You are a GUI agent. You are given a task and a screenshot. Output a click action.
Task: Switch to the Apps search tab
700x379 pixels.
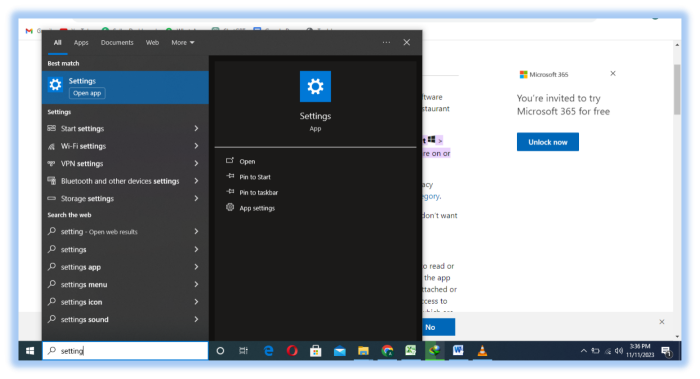point(81,42)
